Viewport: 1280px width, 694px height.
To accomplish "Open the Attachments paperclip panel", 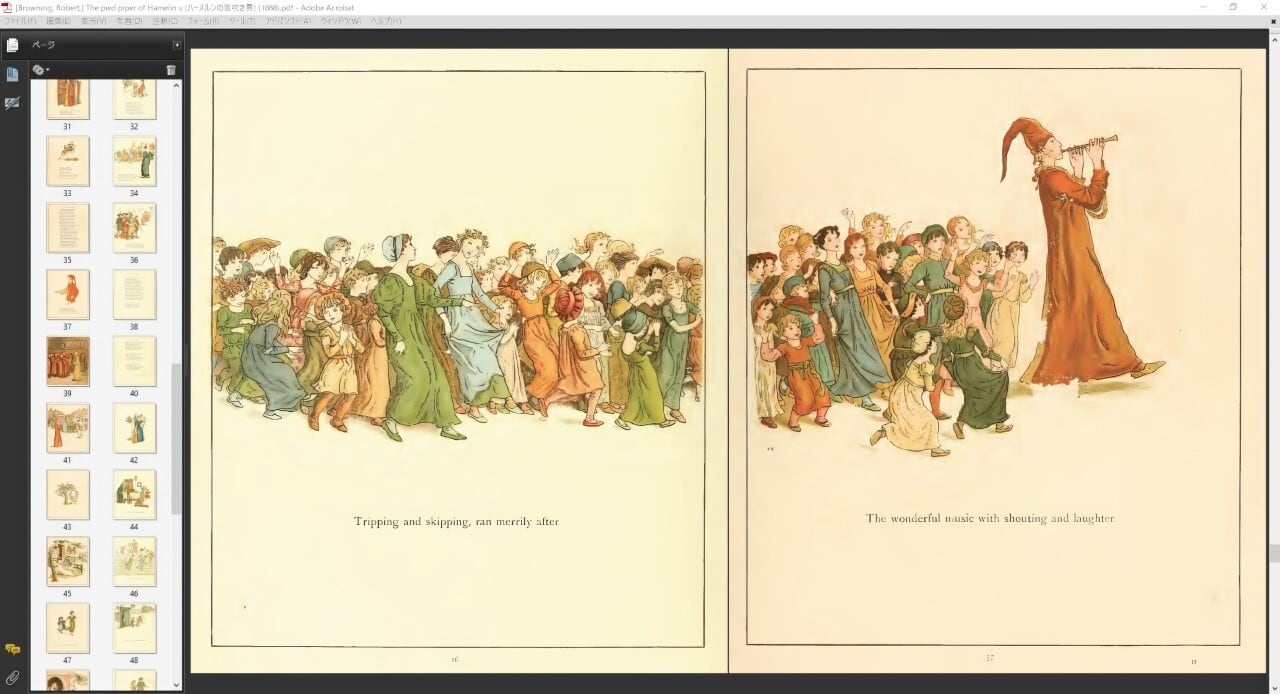I will [12, 678].
